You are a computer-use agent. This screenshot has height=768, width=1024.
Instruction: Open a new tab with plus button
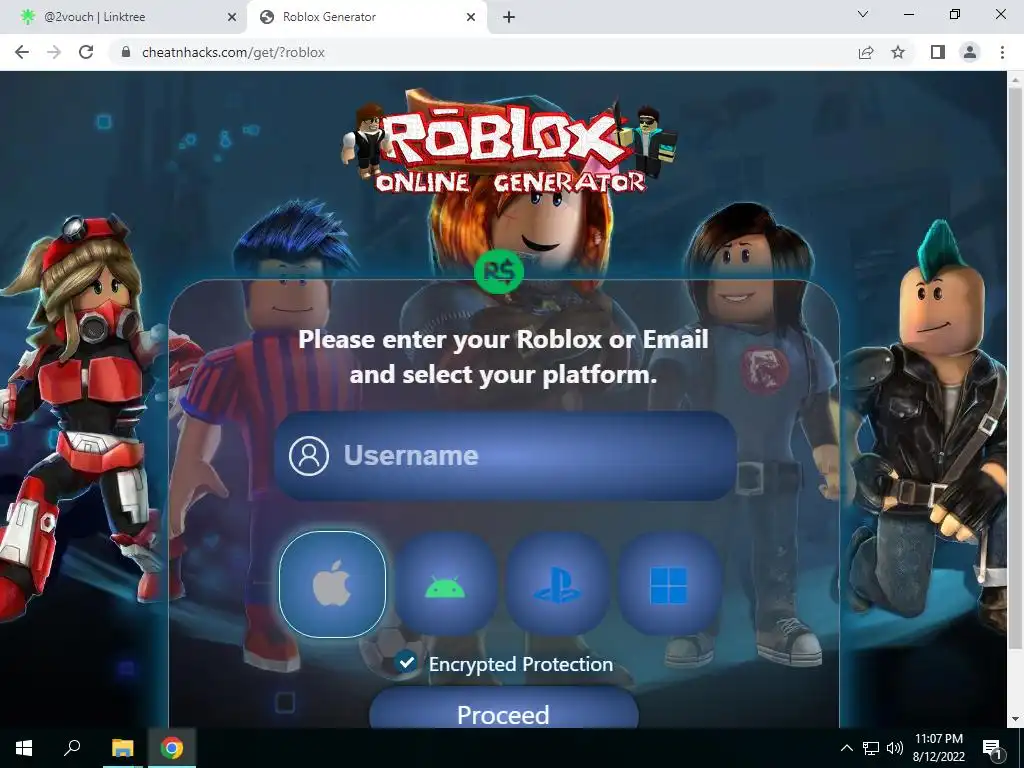[509, 18]
